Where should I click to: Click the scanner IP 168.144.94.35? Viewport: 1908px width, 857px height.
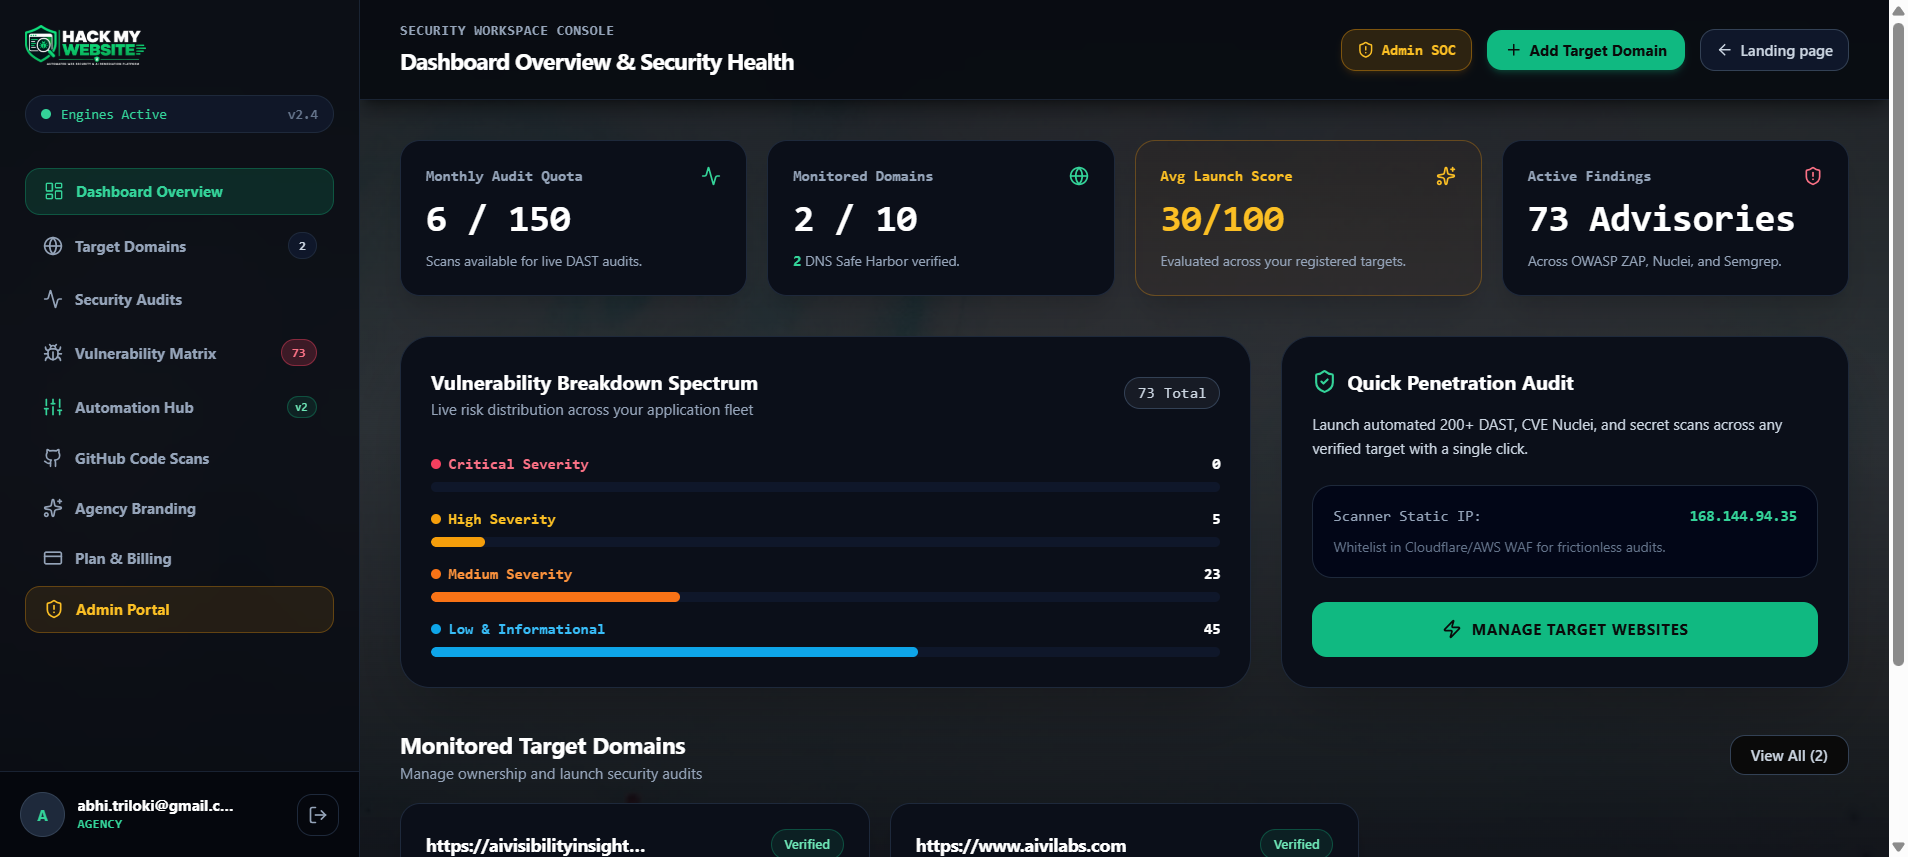pos(1742,516)
